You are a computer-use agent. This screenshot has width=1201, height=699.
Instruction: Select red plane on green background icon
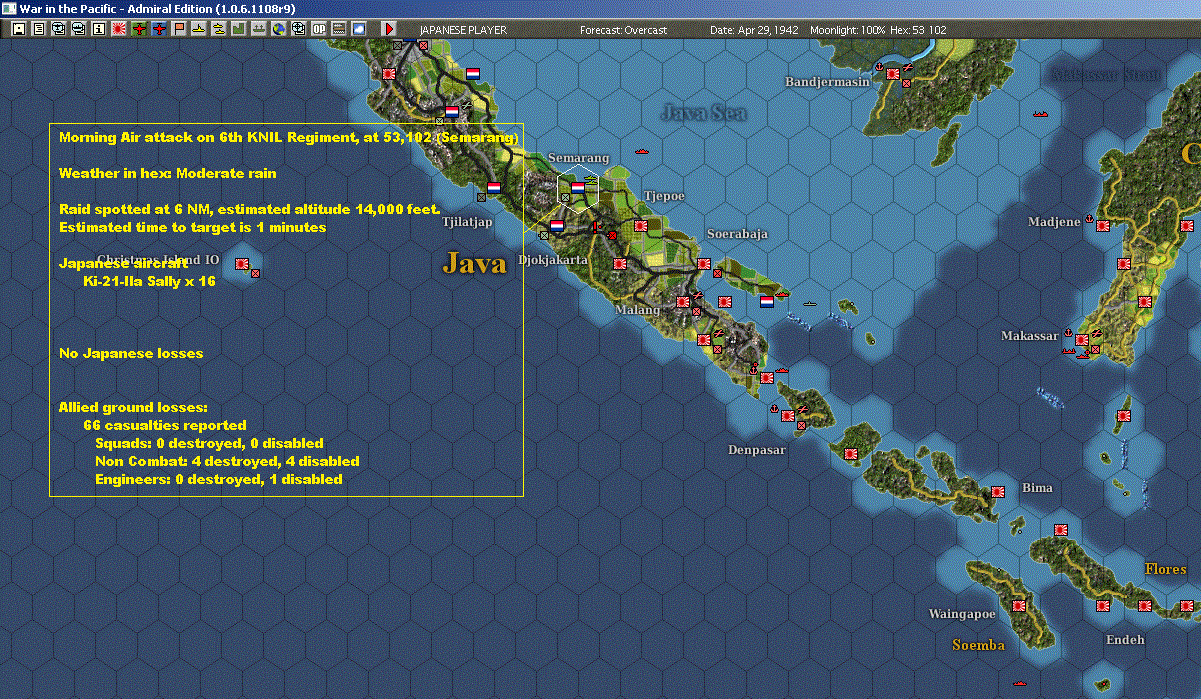[x=139, y=29]
